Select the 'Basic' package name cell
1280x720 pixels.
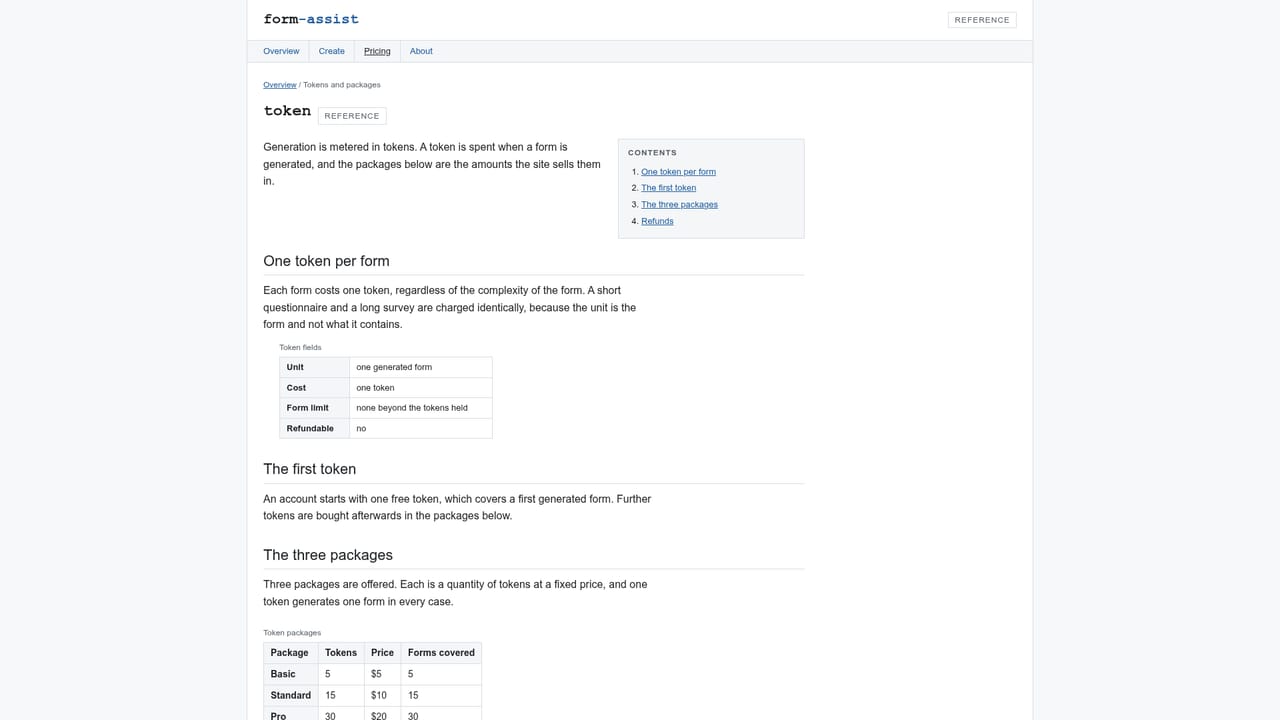291,674
